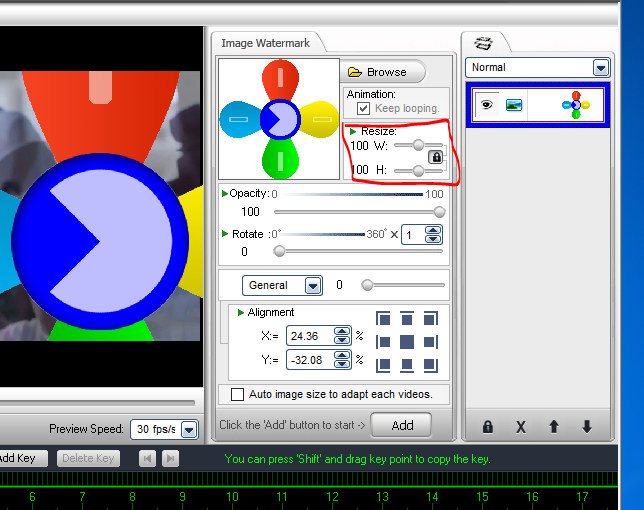Align watermark to top-center
Screen dimensions: 644x510
coord(407,318)
